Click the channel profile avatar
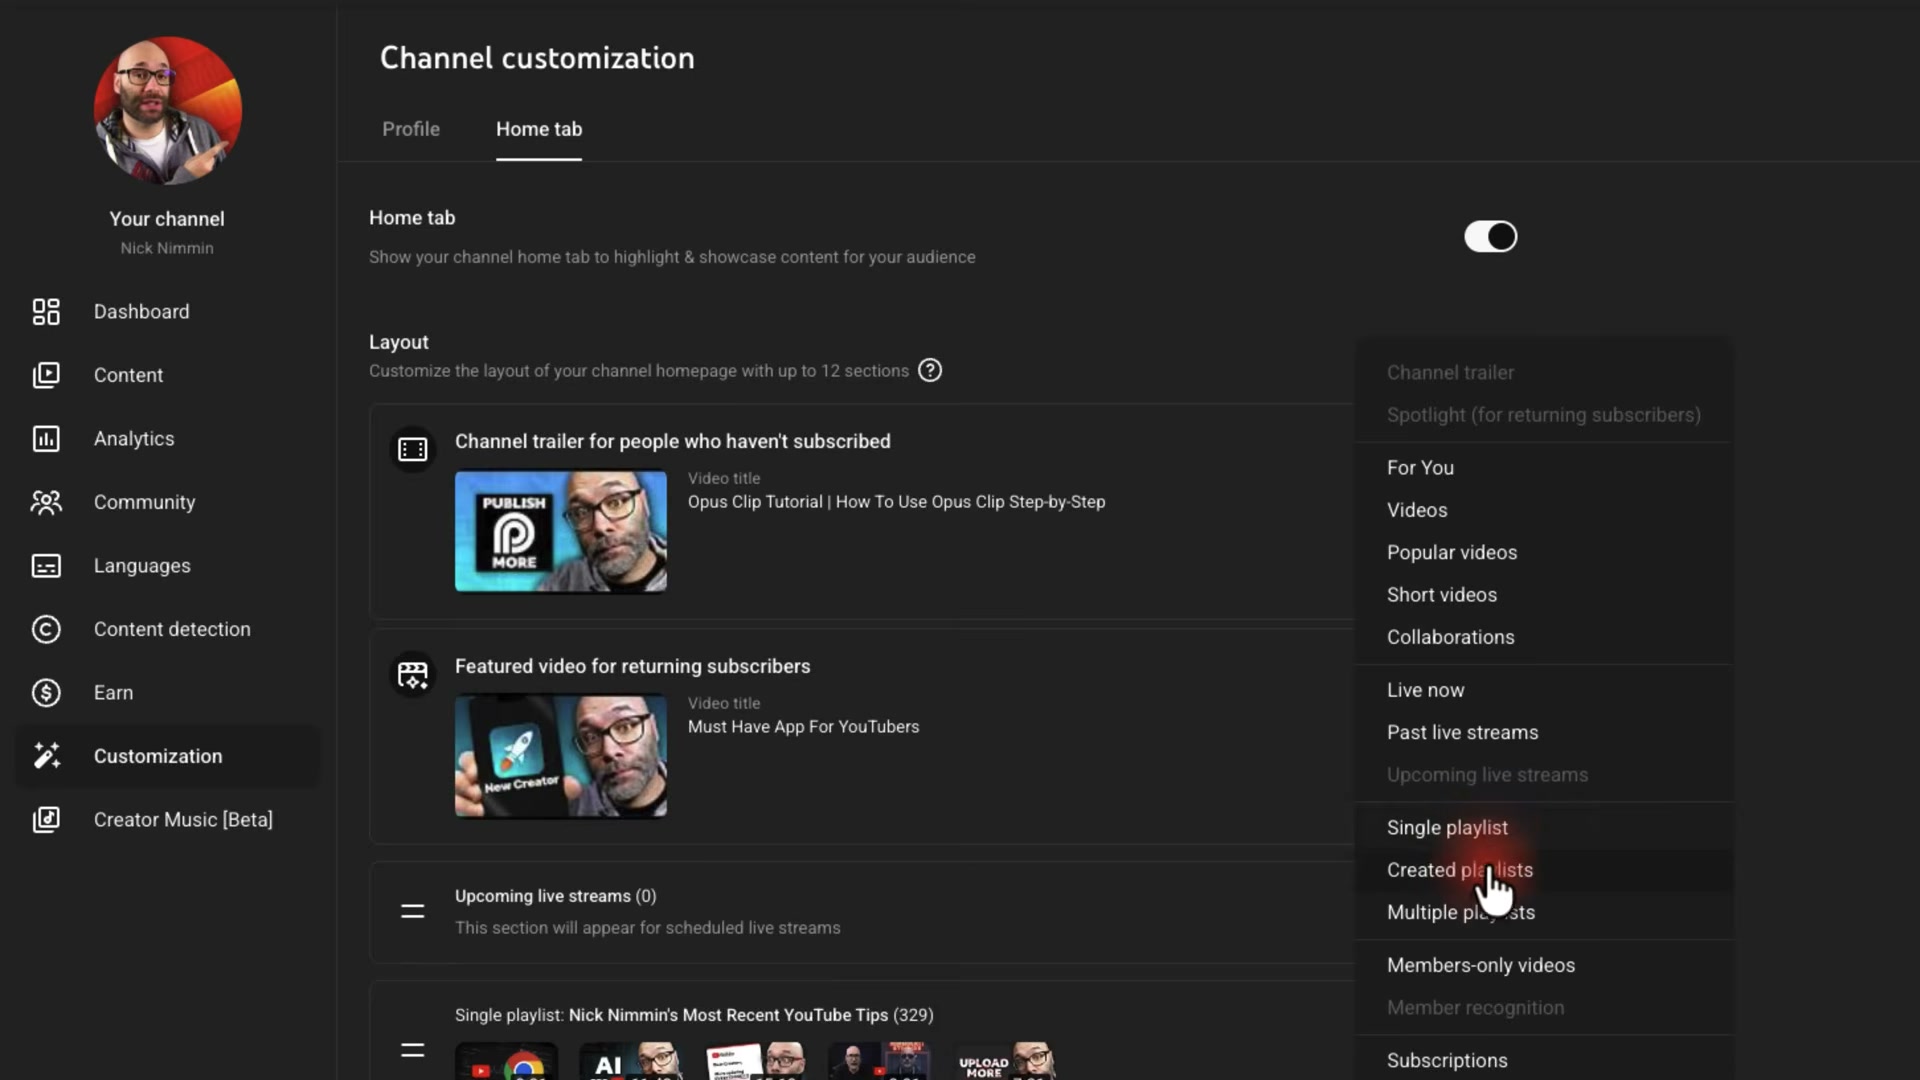The width and height of the screenshot is (1920, 1080). click(167, 111)
